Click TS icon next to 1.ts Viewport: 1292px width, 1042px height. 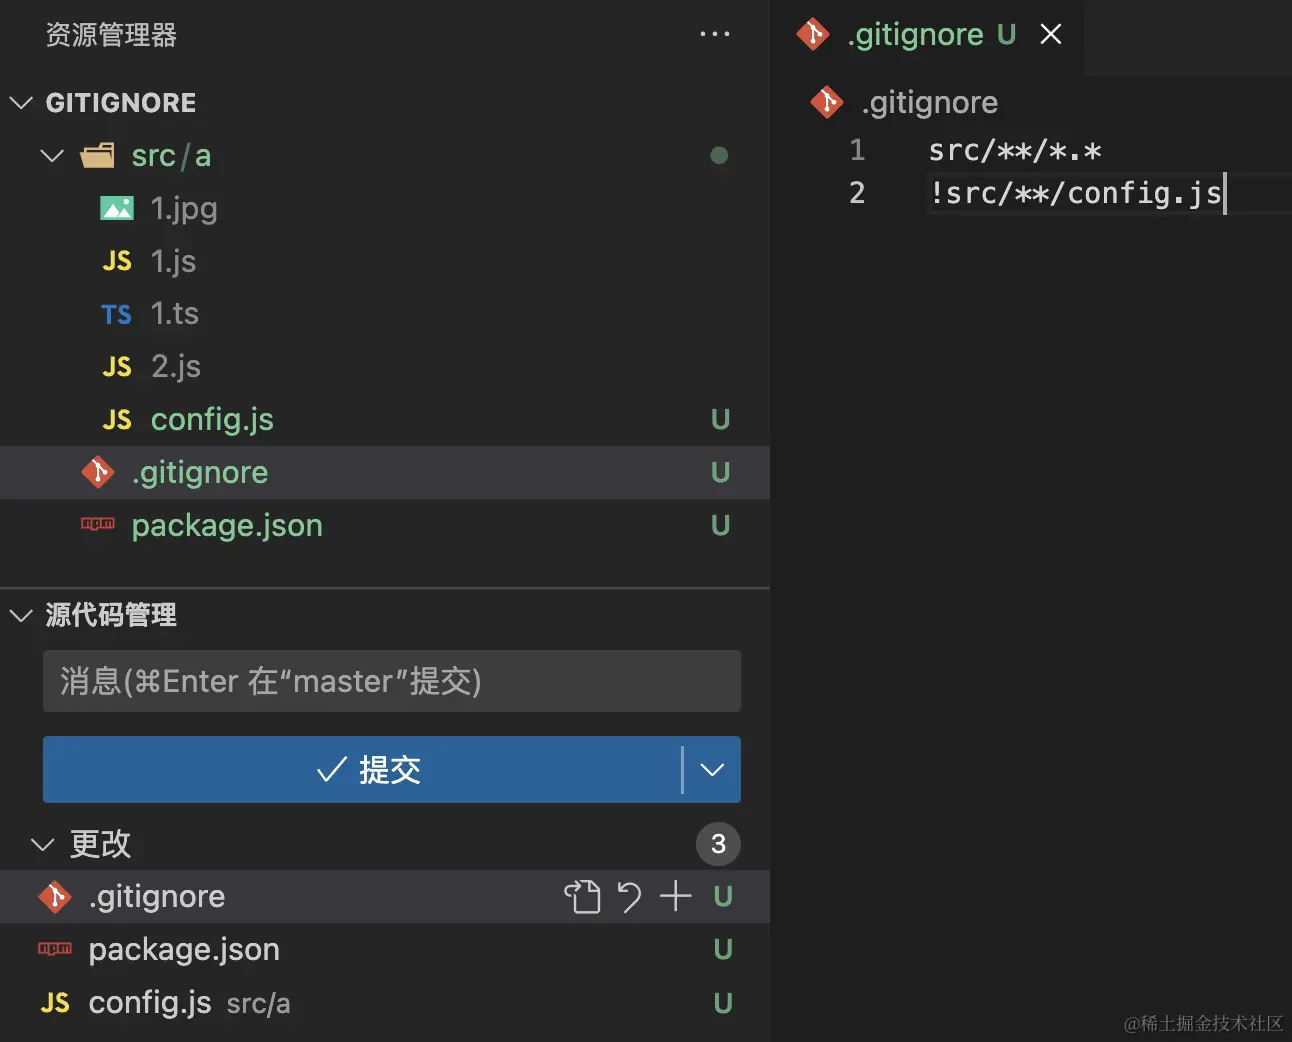click(117, 314)
